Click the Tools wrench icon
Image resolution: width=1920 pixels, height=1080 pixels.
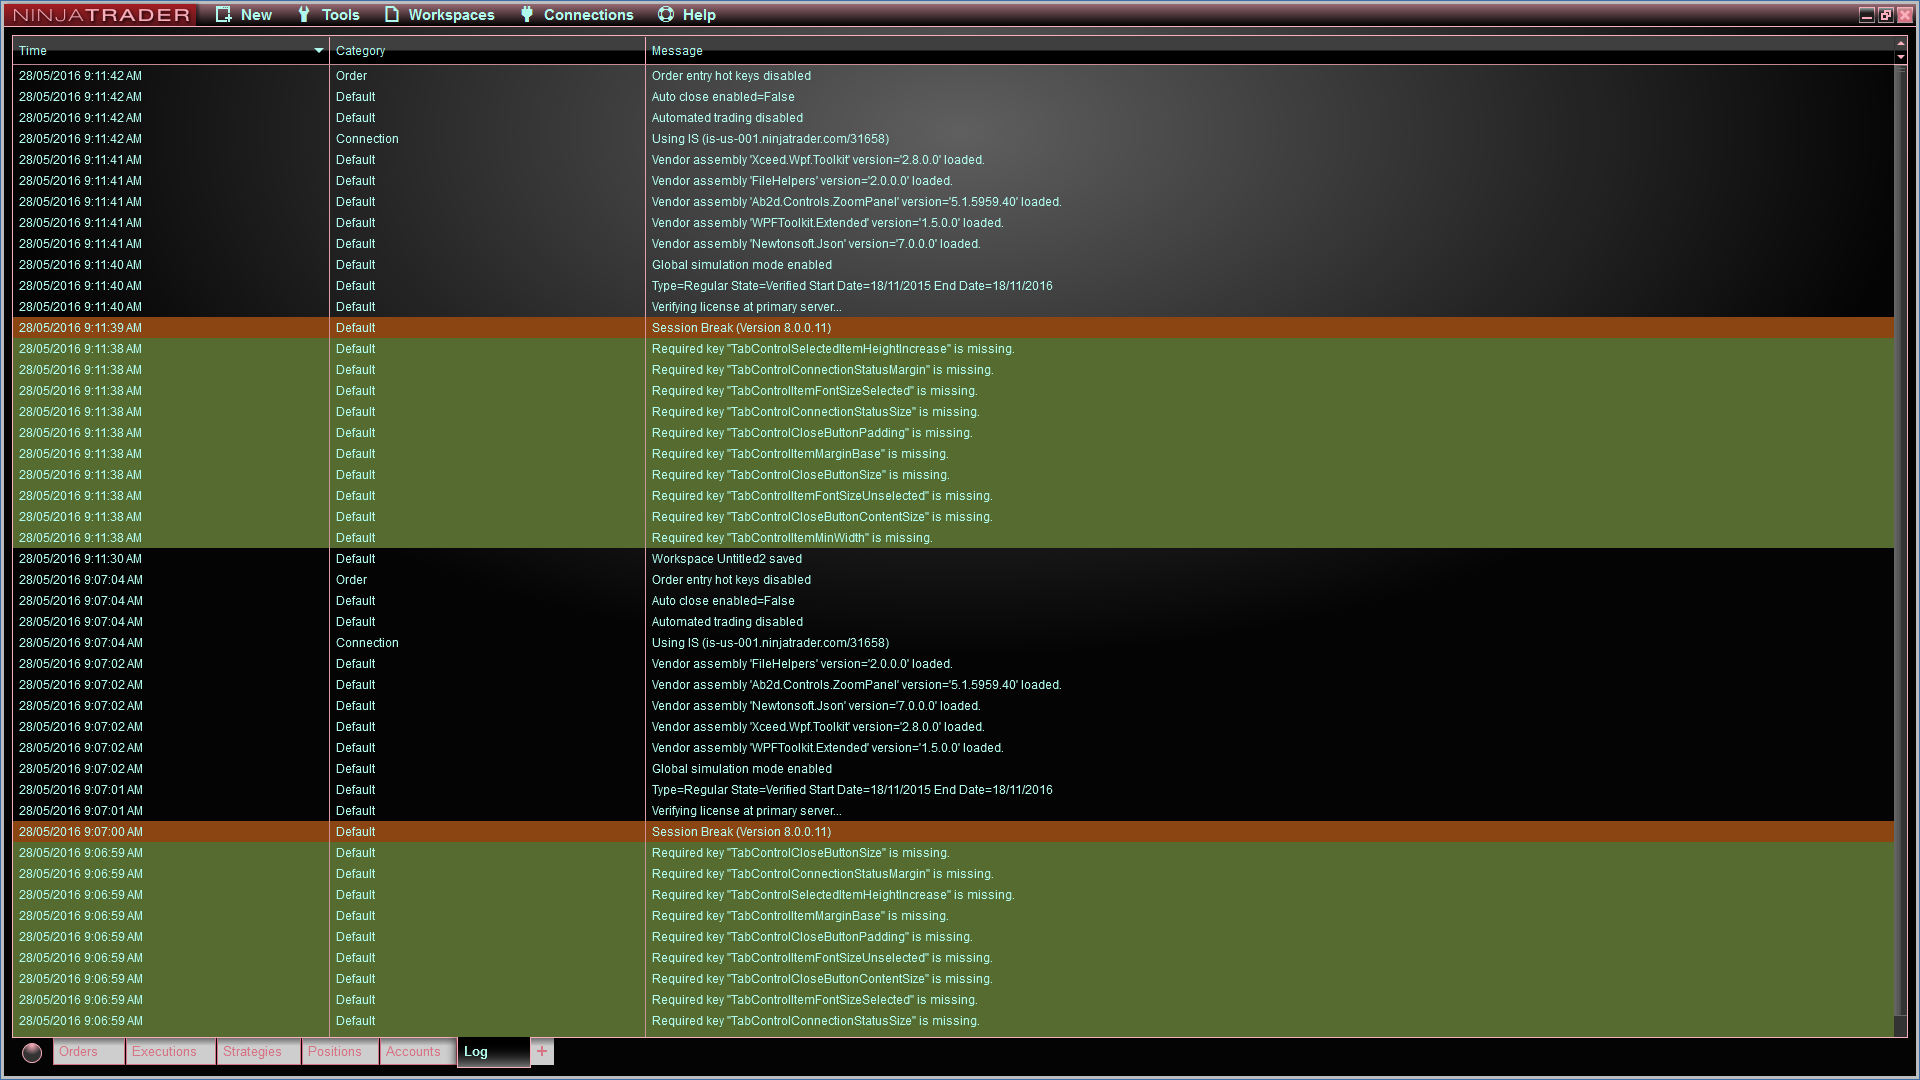coord(304,15)
